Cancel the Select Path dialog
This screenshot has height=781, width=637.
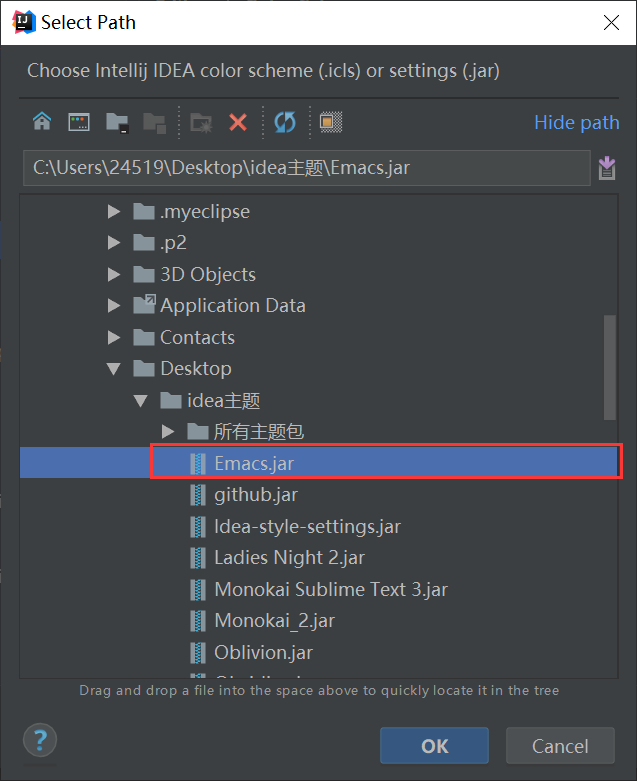coord(560,746)
